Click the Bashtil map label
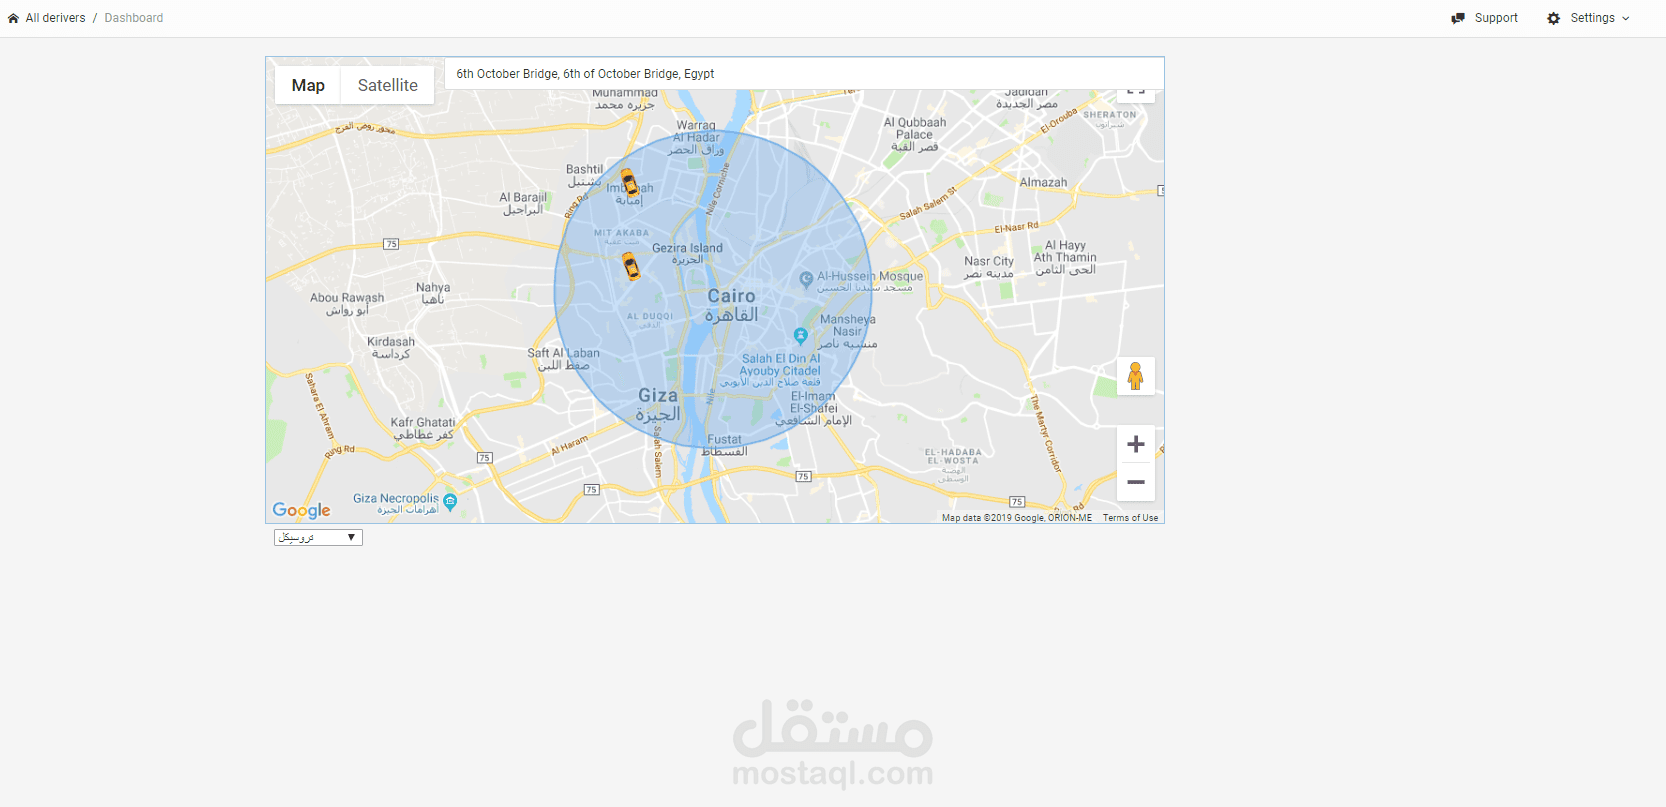Screen dimensions: 1666x807 point(585,175)
